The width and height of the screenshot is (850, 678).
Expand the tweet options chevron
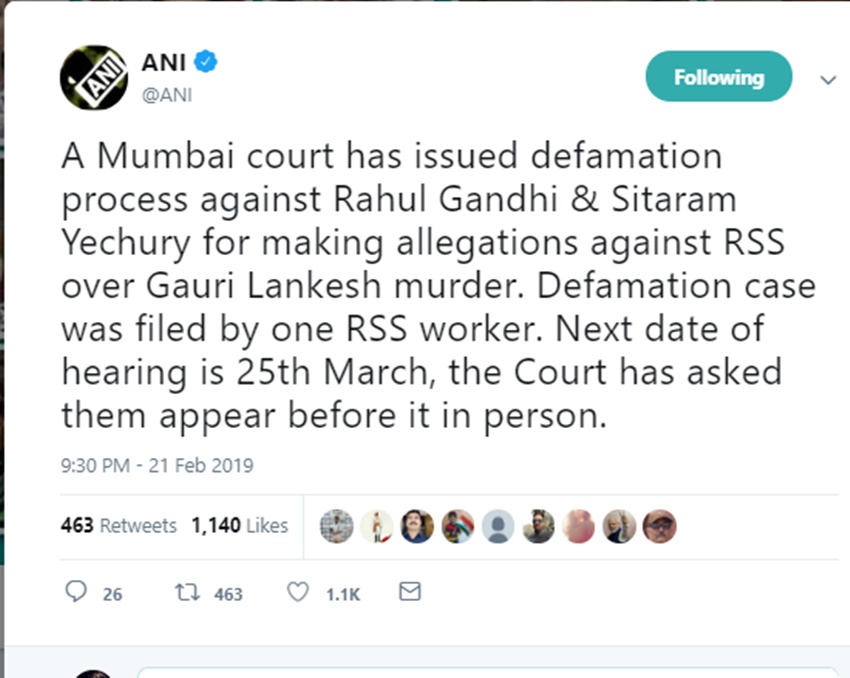827,80
